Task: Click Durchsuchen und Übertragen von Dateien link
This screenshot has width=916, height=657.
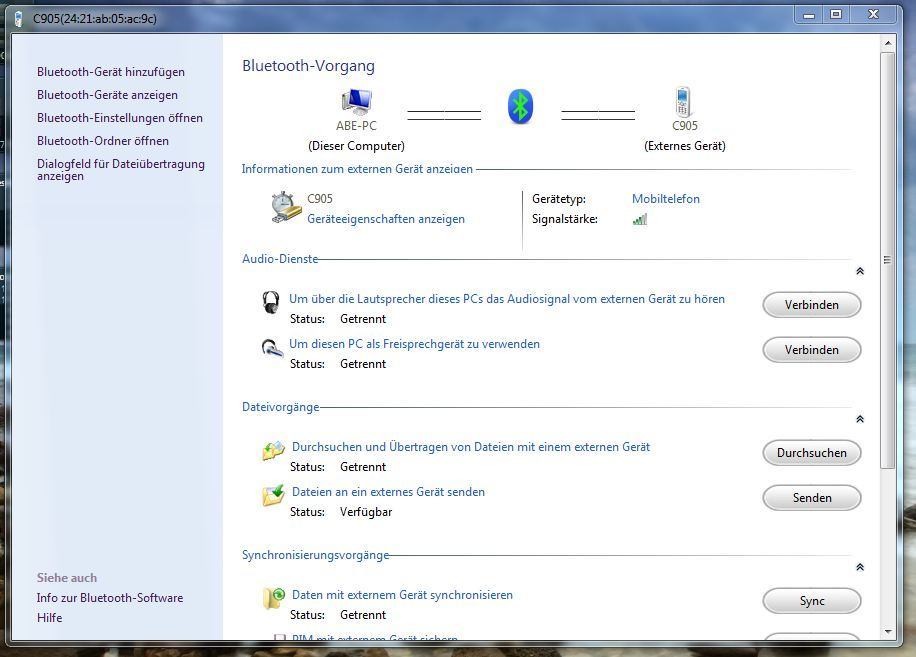Action: click(x=471, y=447)
